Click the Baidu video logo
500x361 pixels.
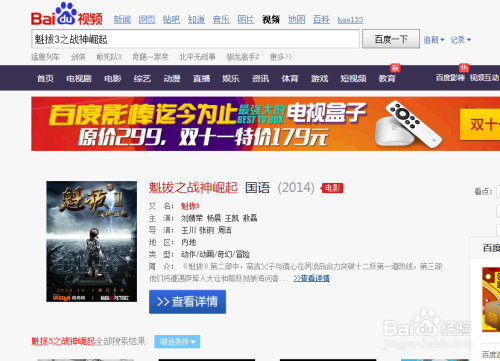(67, 15)
